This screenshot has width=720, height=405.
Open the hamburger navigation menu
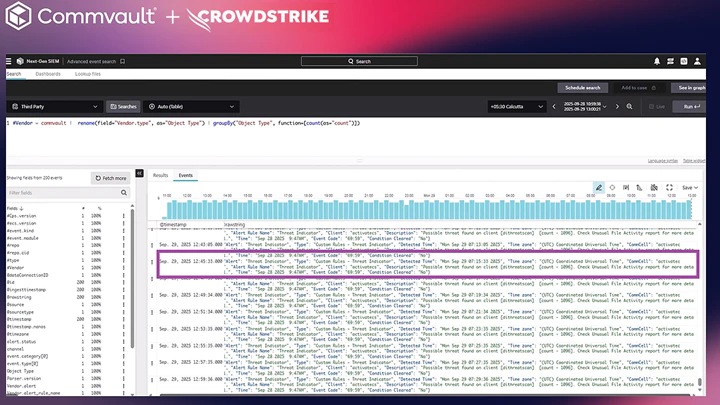click(9, 61)
